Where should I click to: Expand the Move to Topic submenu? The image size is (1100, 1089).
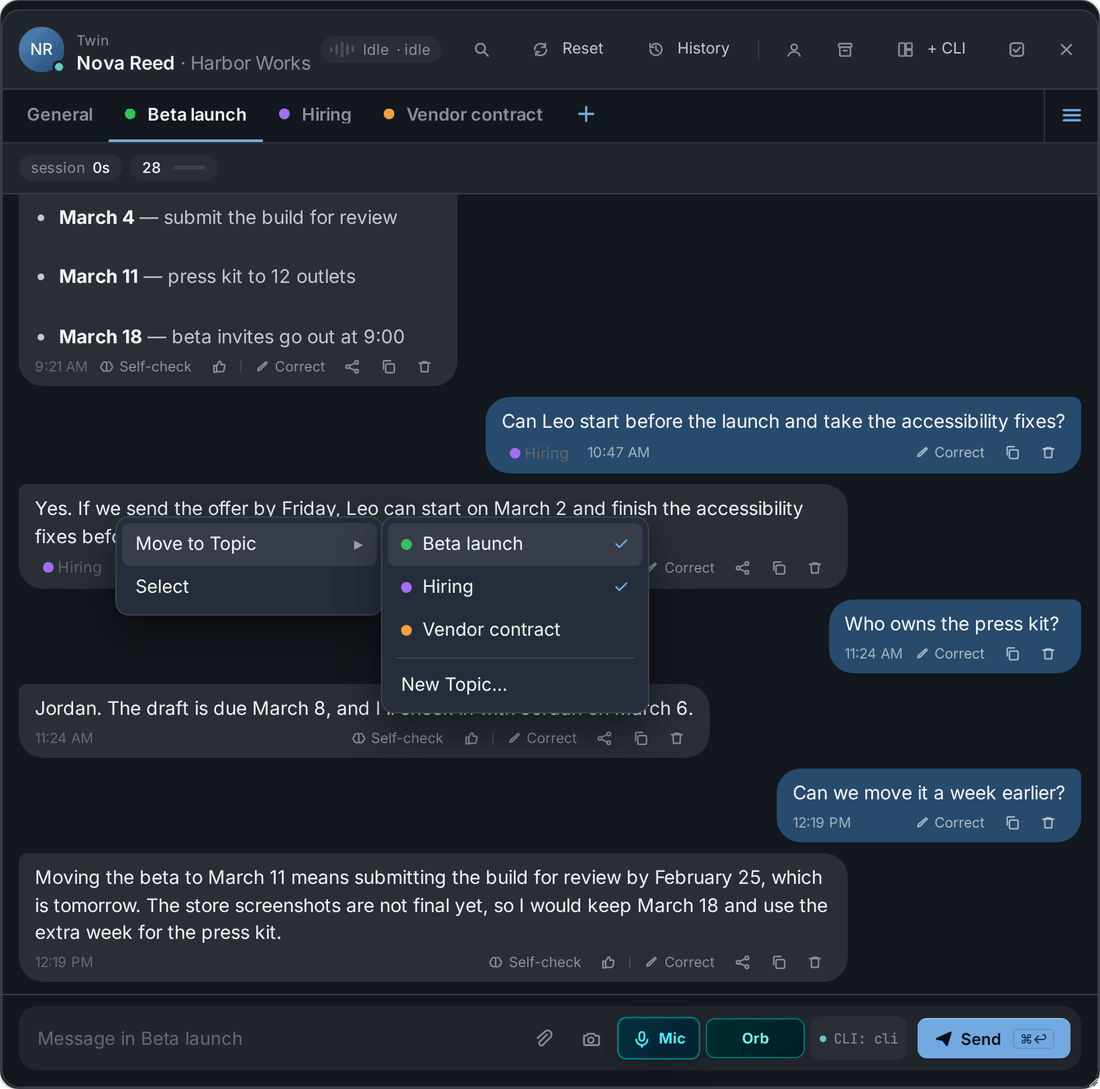point(249,544)
